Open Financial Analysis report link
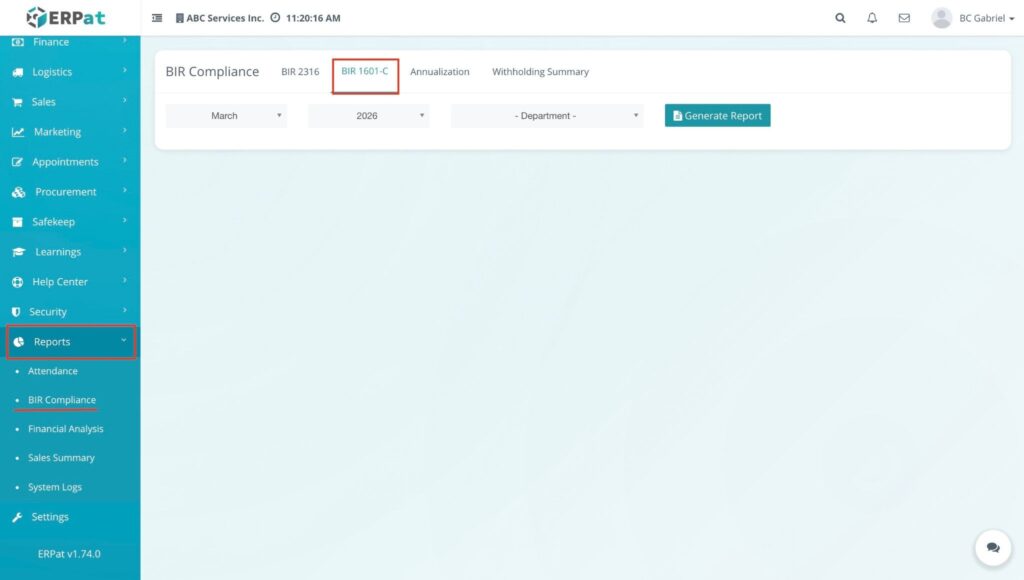Viewport: 1024px width, 580px height. (65, 429)
